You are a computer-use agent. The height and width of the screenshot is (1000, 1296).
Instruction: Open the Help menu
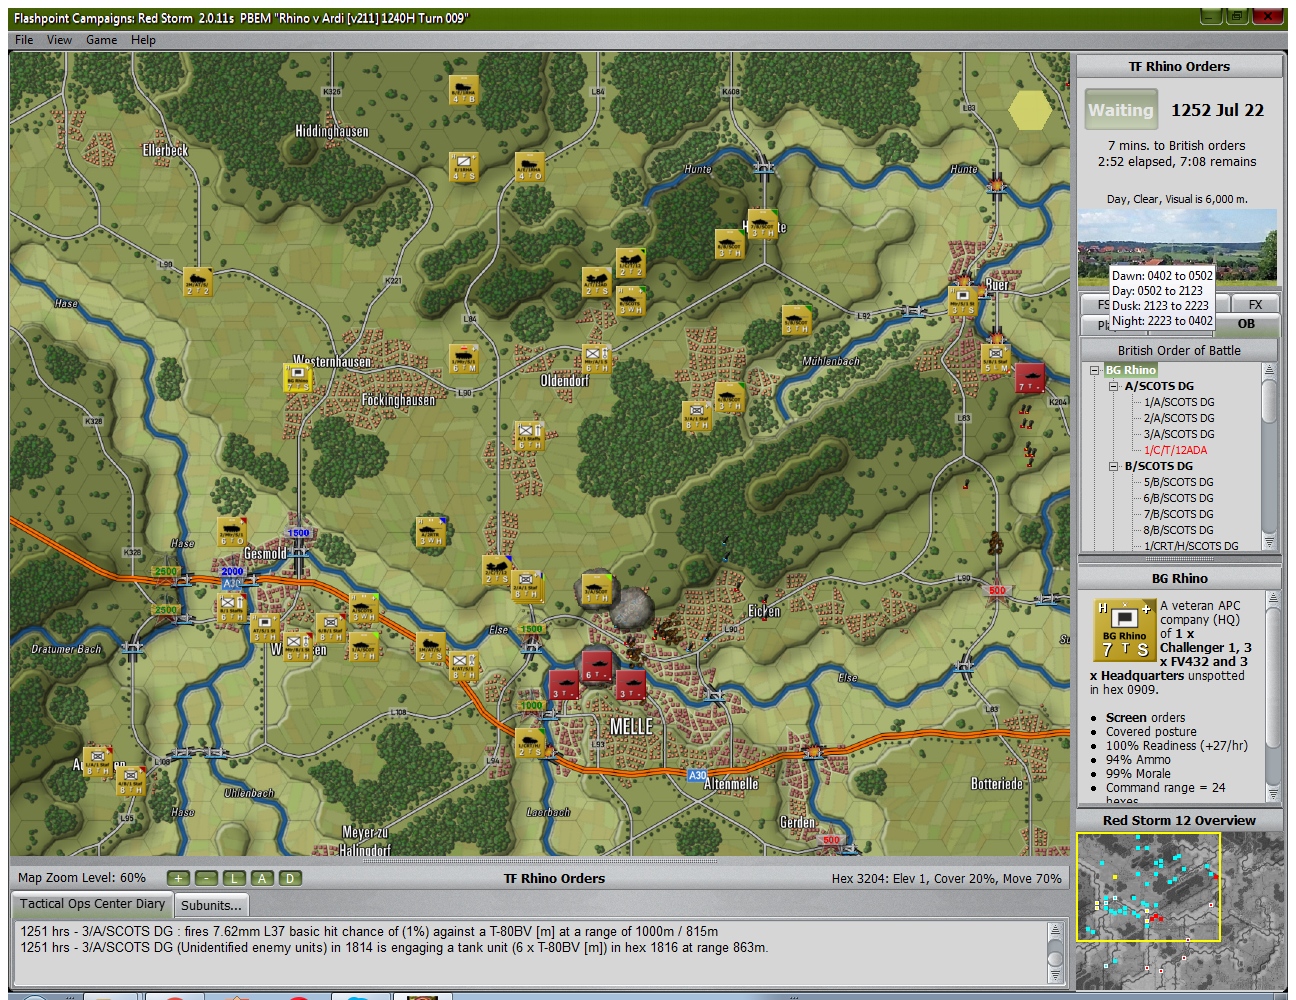point(143,40)
